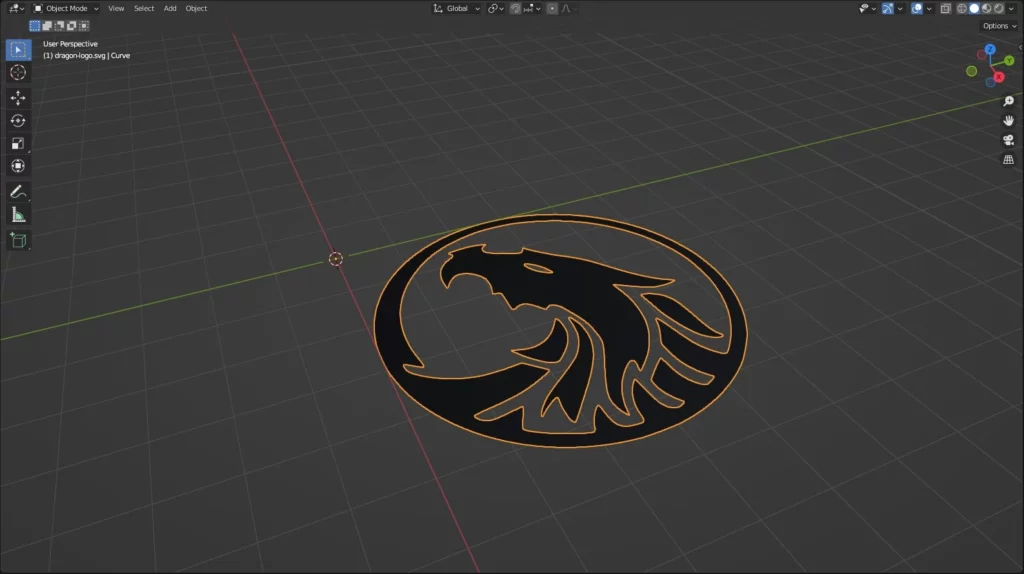This screenshot has width=1024, height=574.
Task: Click the red X axis gizmo ball
Action: pos(999,77)
